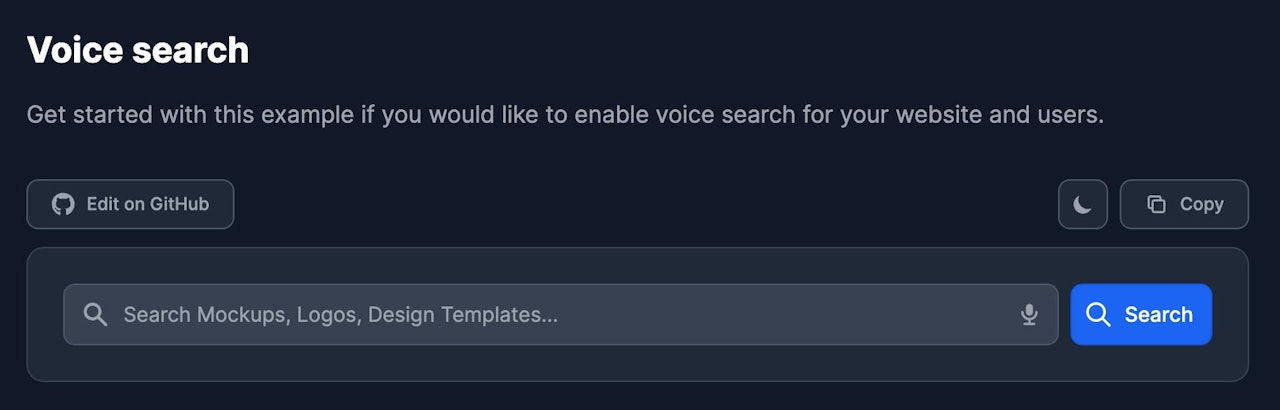Start voice input with the microphone icon

coord(1029,315)
